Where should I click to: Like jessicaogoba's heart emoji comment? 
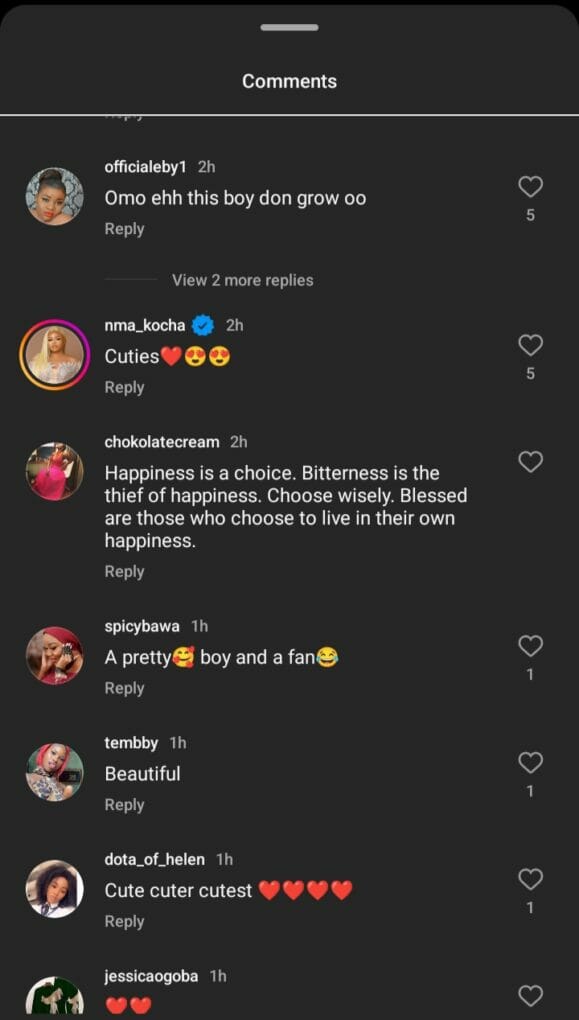tap(530, 995)
